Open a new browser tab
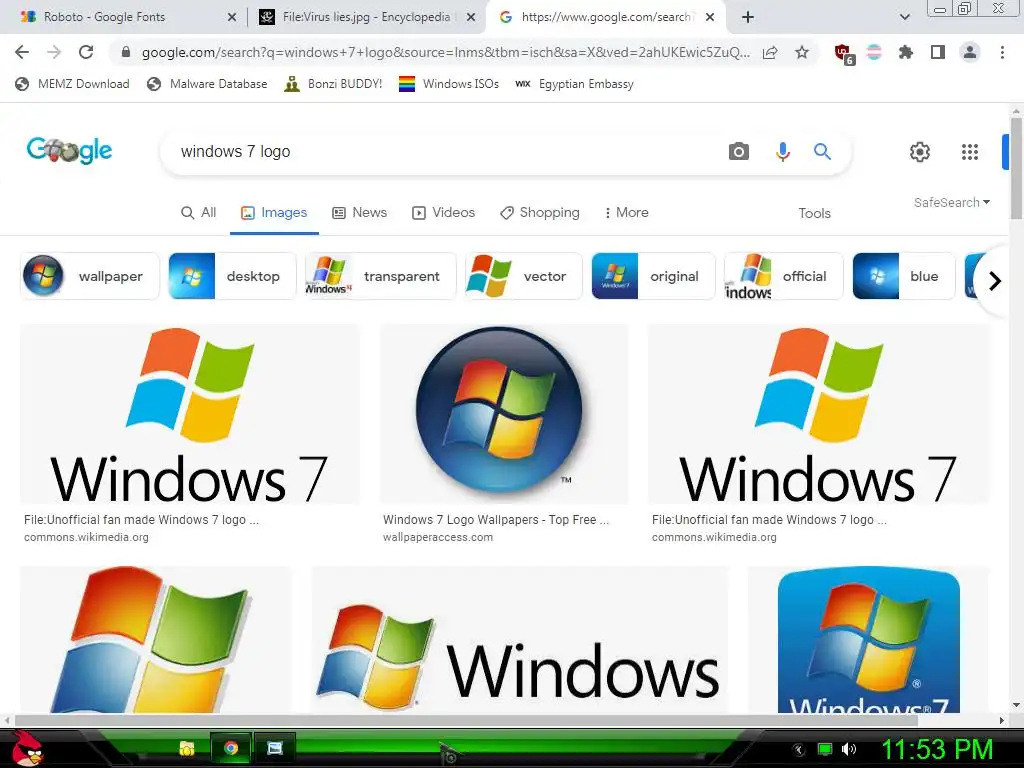Image resolution: width=1024 pixels, height=768 pixels. click(x=748, y=17)
